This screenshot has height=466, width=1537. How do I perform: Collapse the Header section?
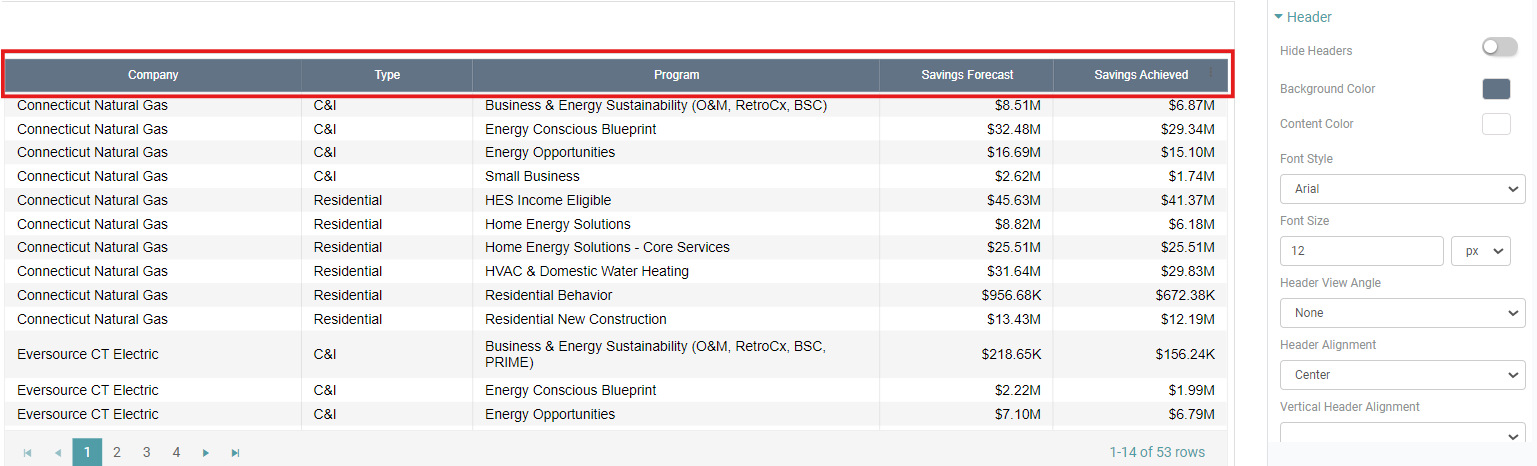(x=1279, y=17)
